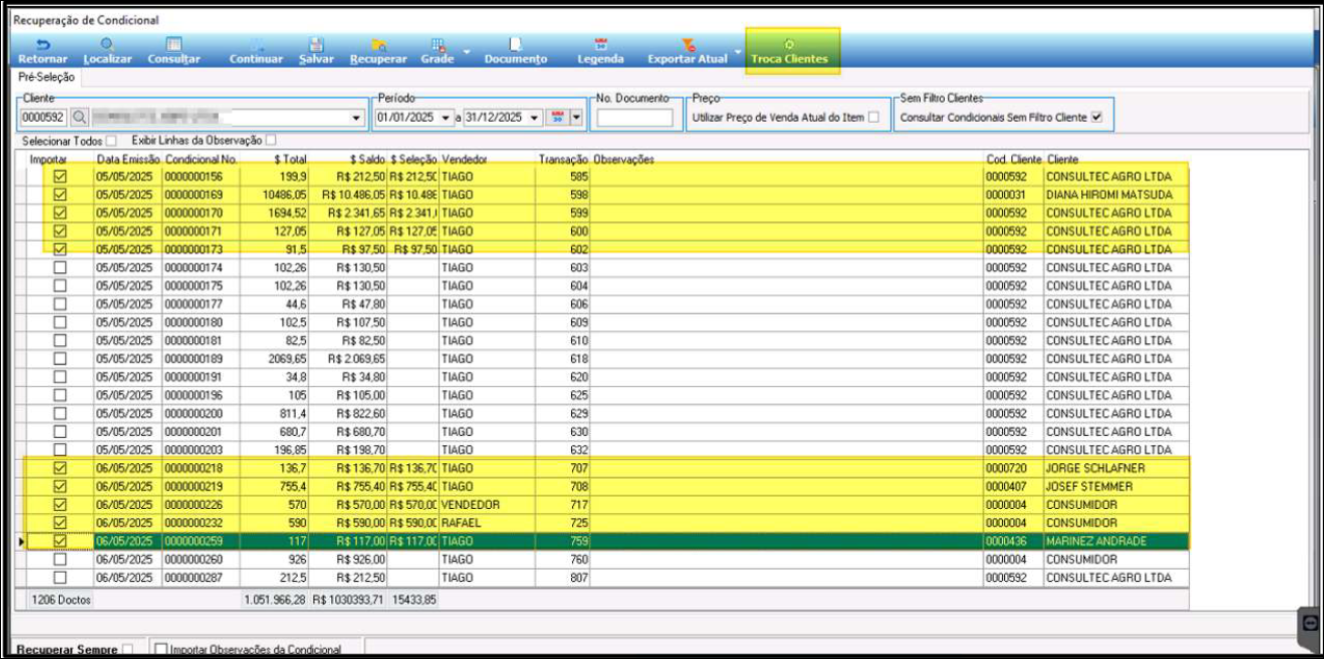The image size is (1324, 659).
Task: Click the No. Documento input field
Action: (635, 118)
